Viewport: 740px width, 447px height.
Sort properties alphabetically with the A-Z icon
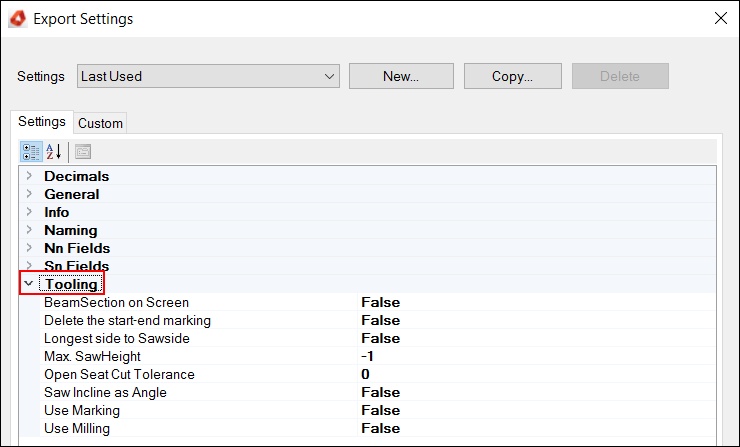pos(54,152)
